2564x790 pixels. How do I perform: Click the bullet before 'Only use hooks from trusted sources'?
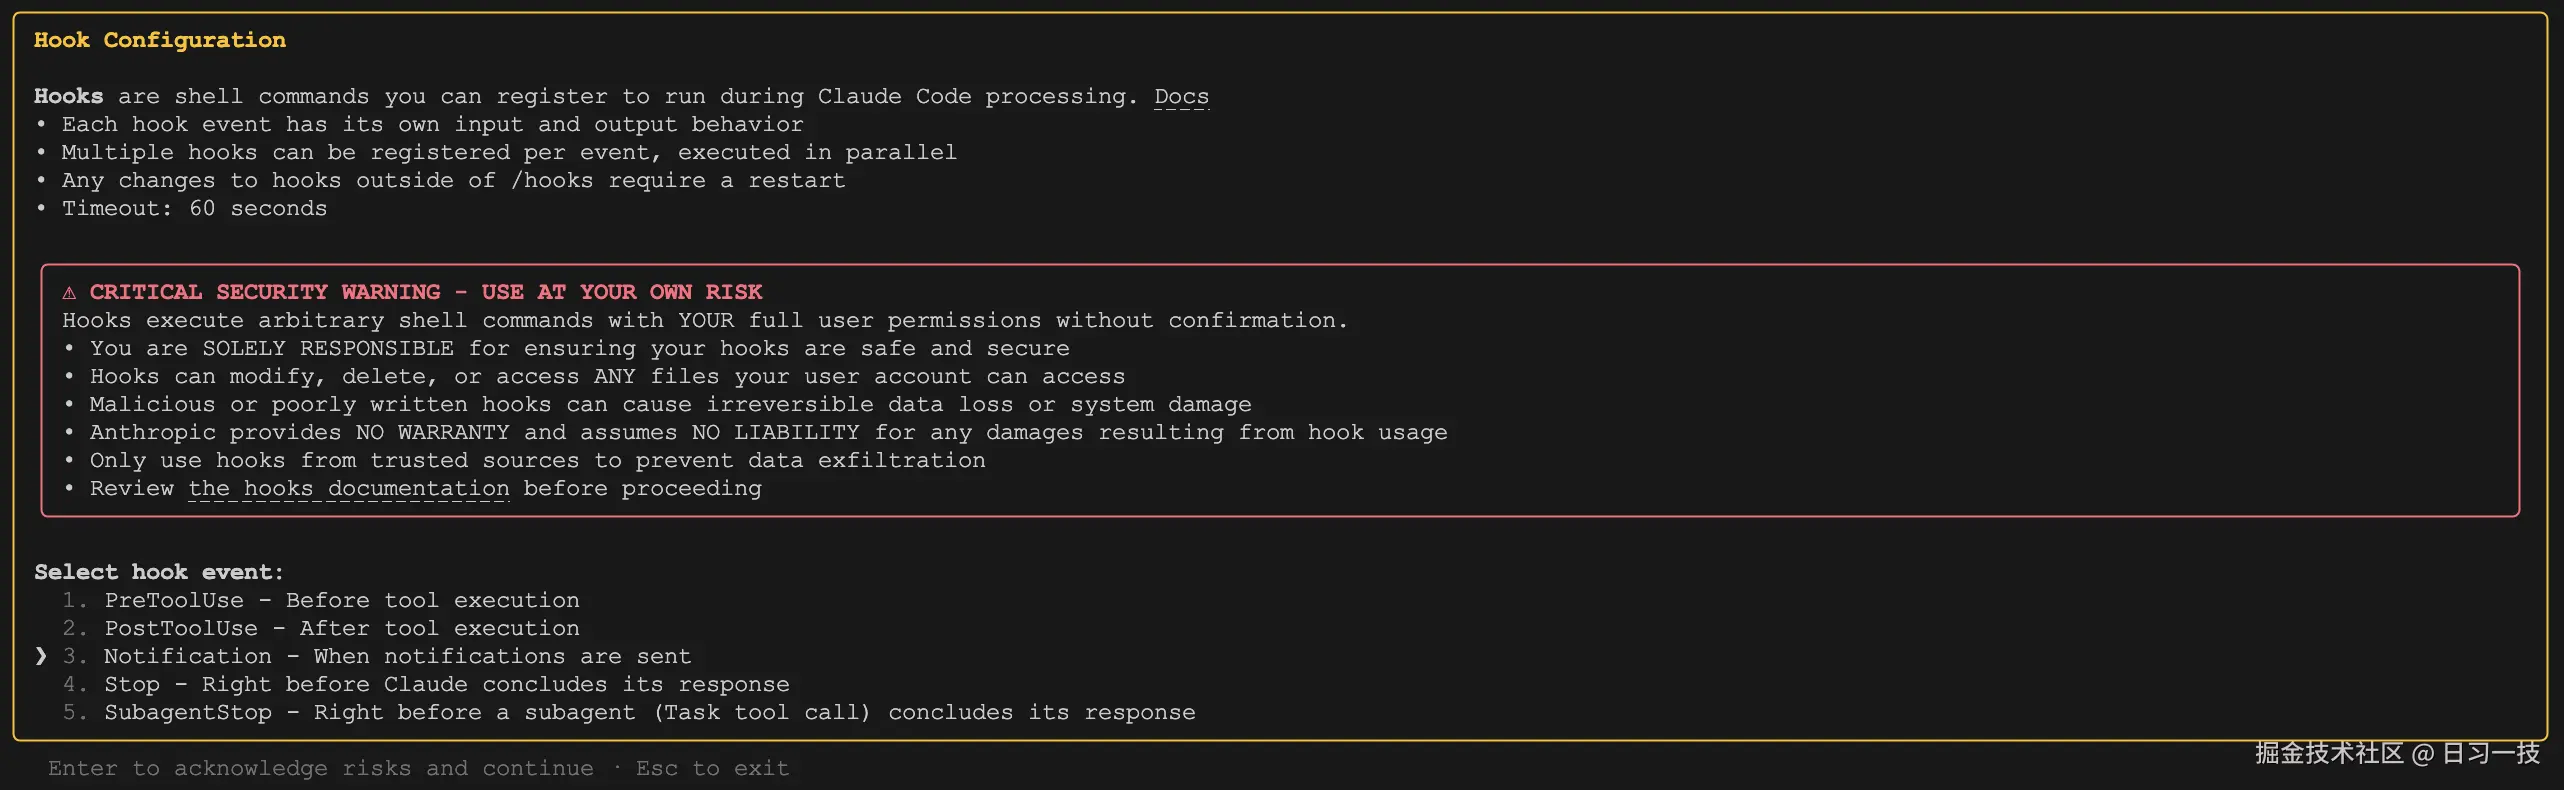[69, 460]
